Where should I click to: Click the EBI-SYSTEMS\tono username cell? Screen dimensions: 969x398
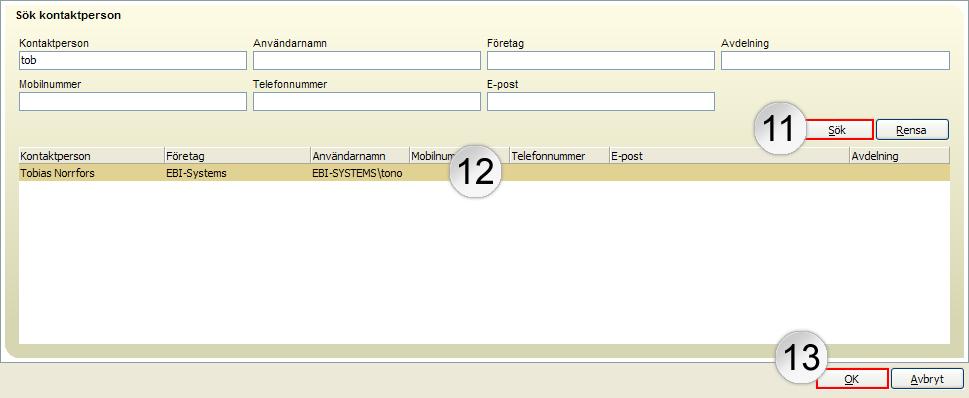click(x=360, y=174)
